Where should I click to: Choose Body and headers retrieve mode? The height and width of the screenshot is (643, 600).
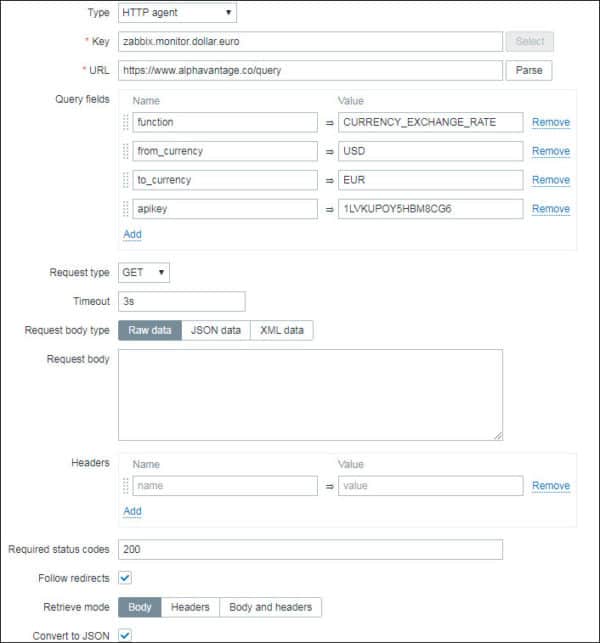point(270,607)
